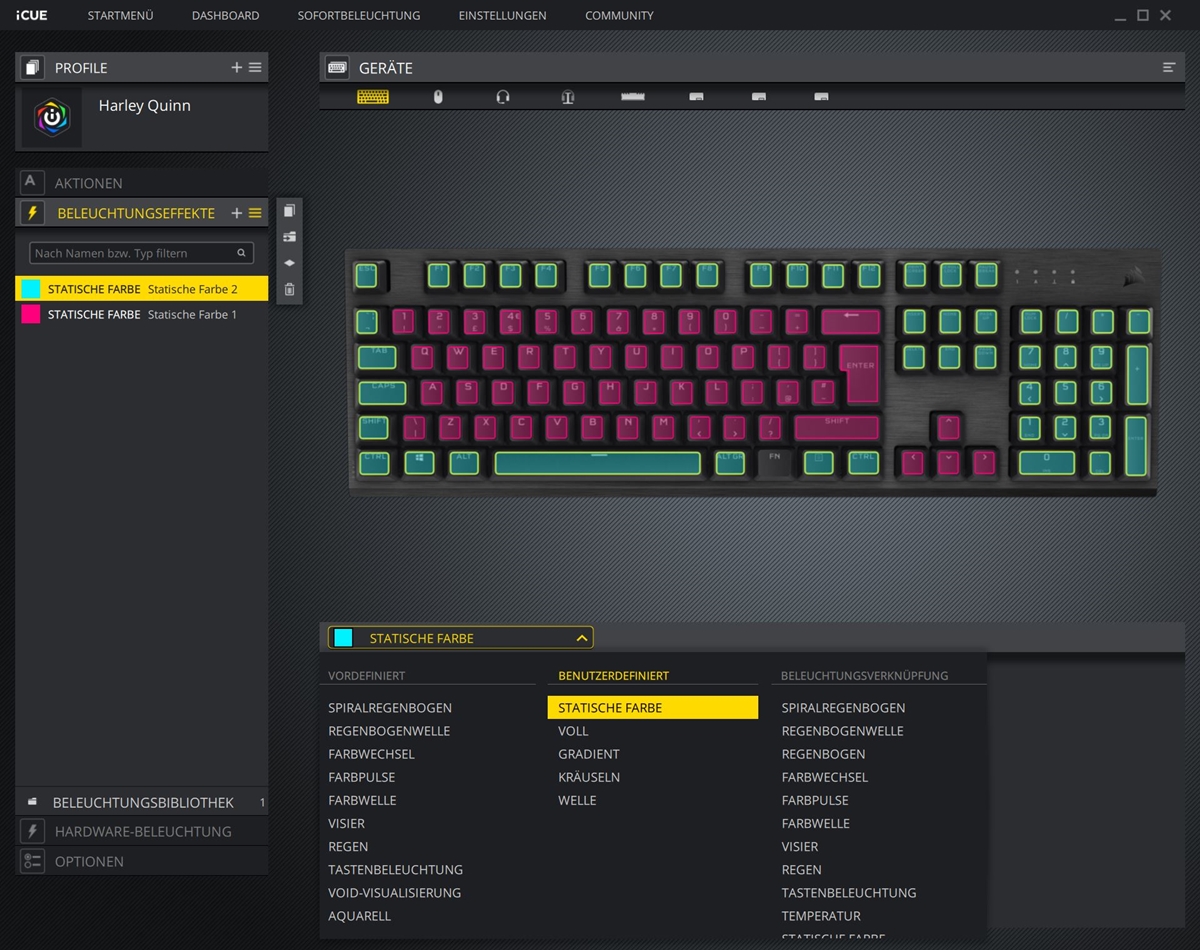Choose Gradient under Benutzerdefiniert

(x=589, y=754)
